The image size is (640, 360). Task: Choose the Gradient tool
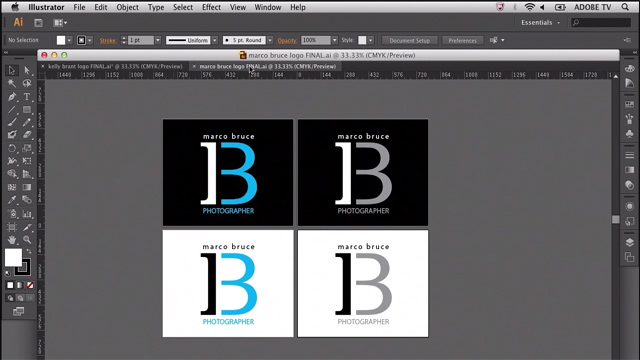(27, 187)
